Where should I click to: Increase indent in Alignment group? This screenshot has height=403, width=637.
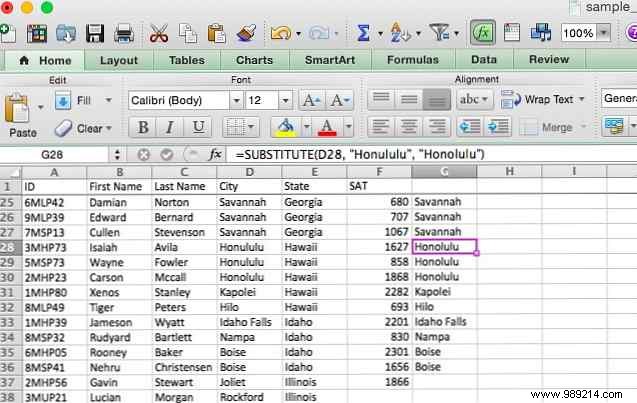(497, 127)
